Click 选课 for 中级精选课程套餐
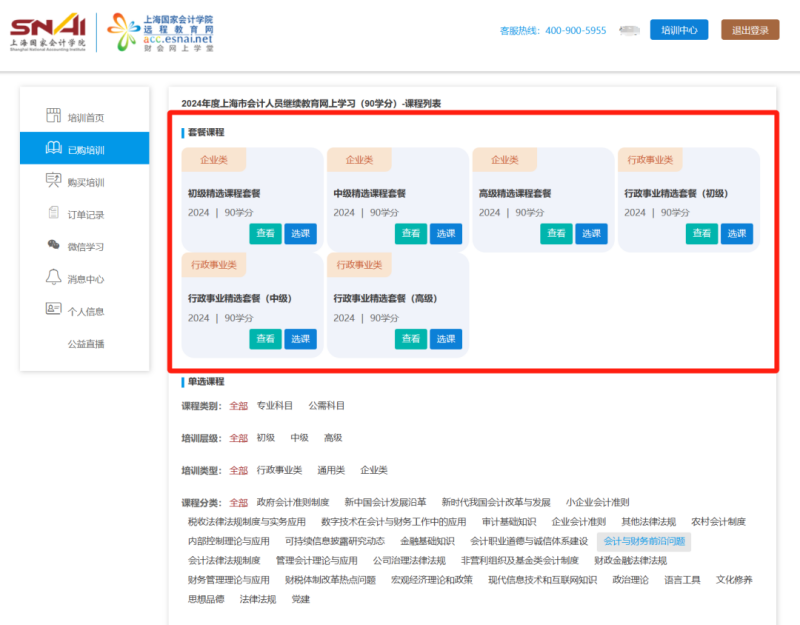The image size is (800, 625). pos(446,233)
